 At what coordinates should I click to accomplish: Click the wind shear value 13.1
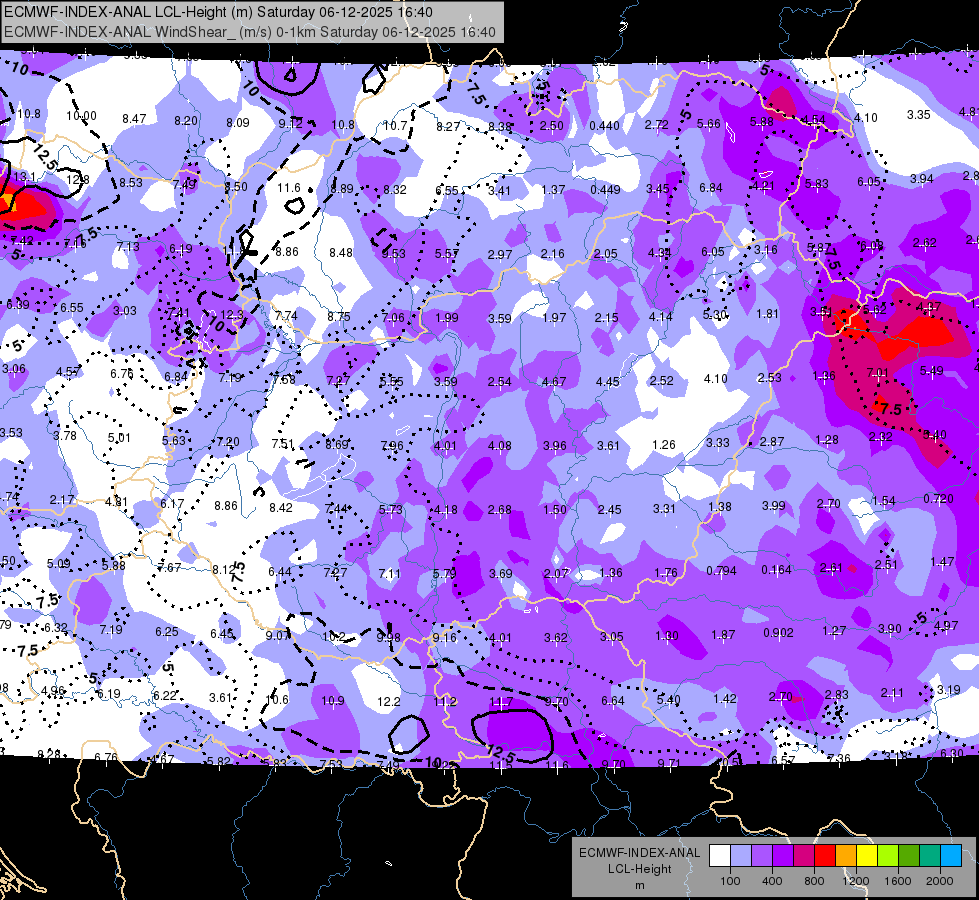click(x=24, y=177)
